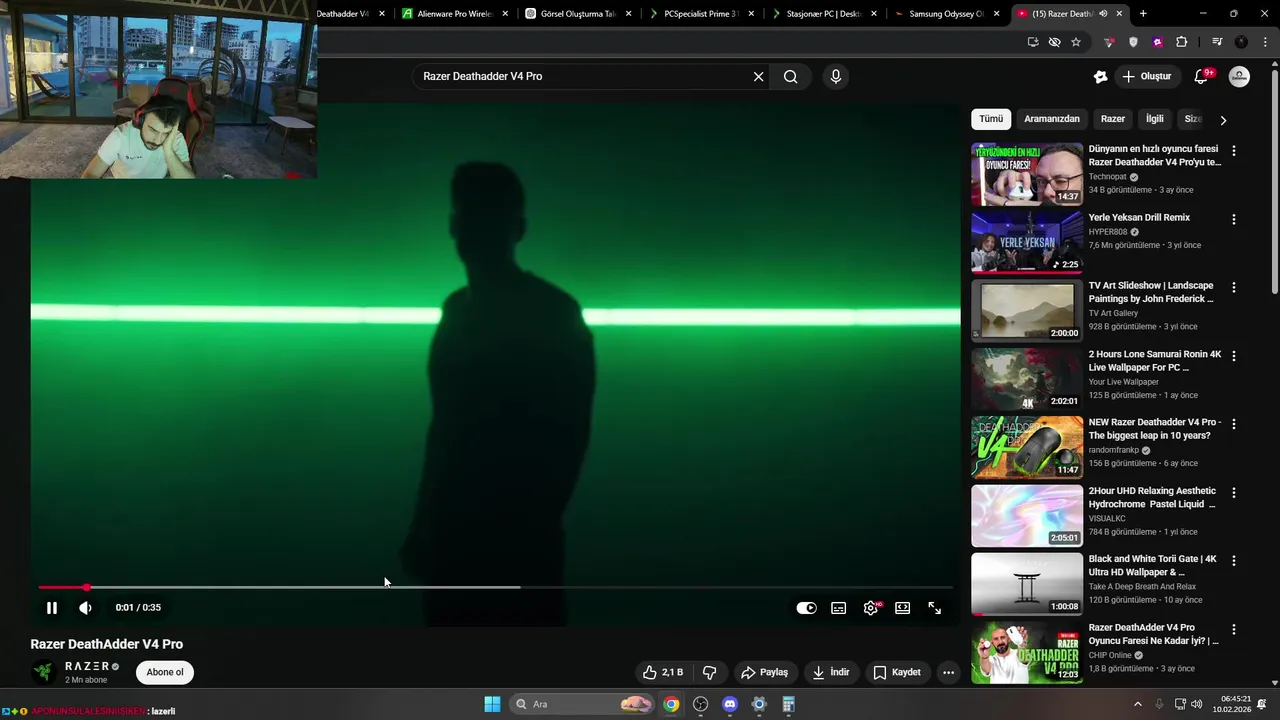Open YouTube notifications bell
This screenshot has width=1280, height=720.
(1201, 76)
